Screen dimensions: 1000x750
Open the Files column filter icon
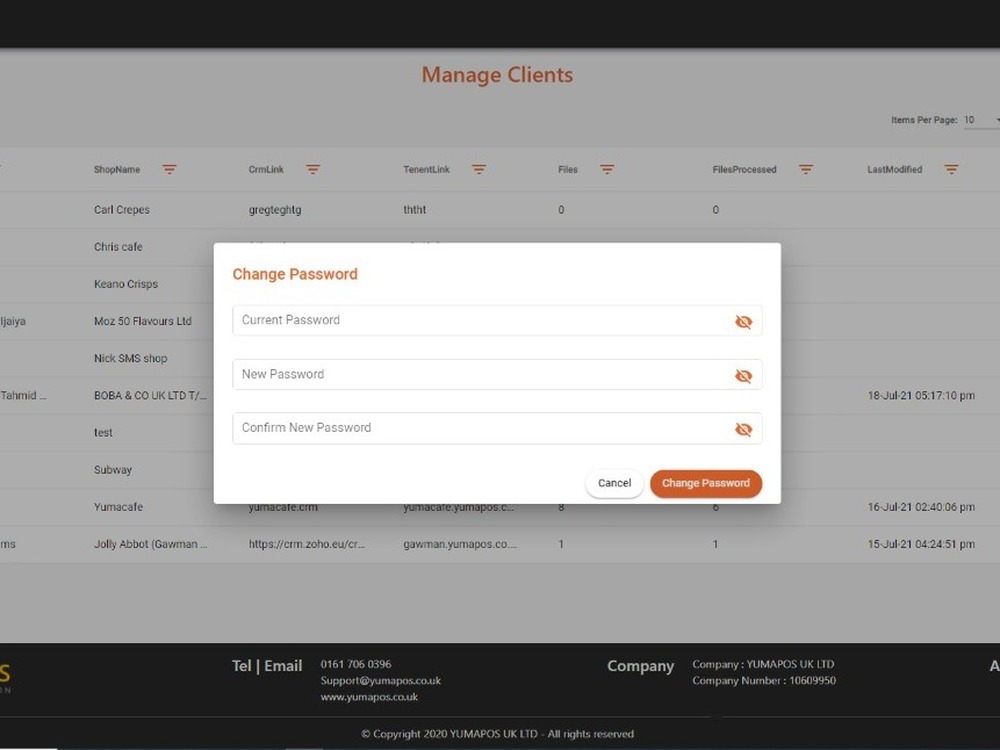tap(607, 170)
